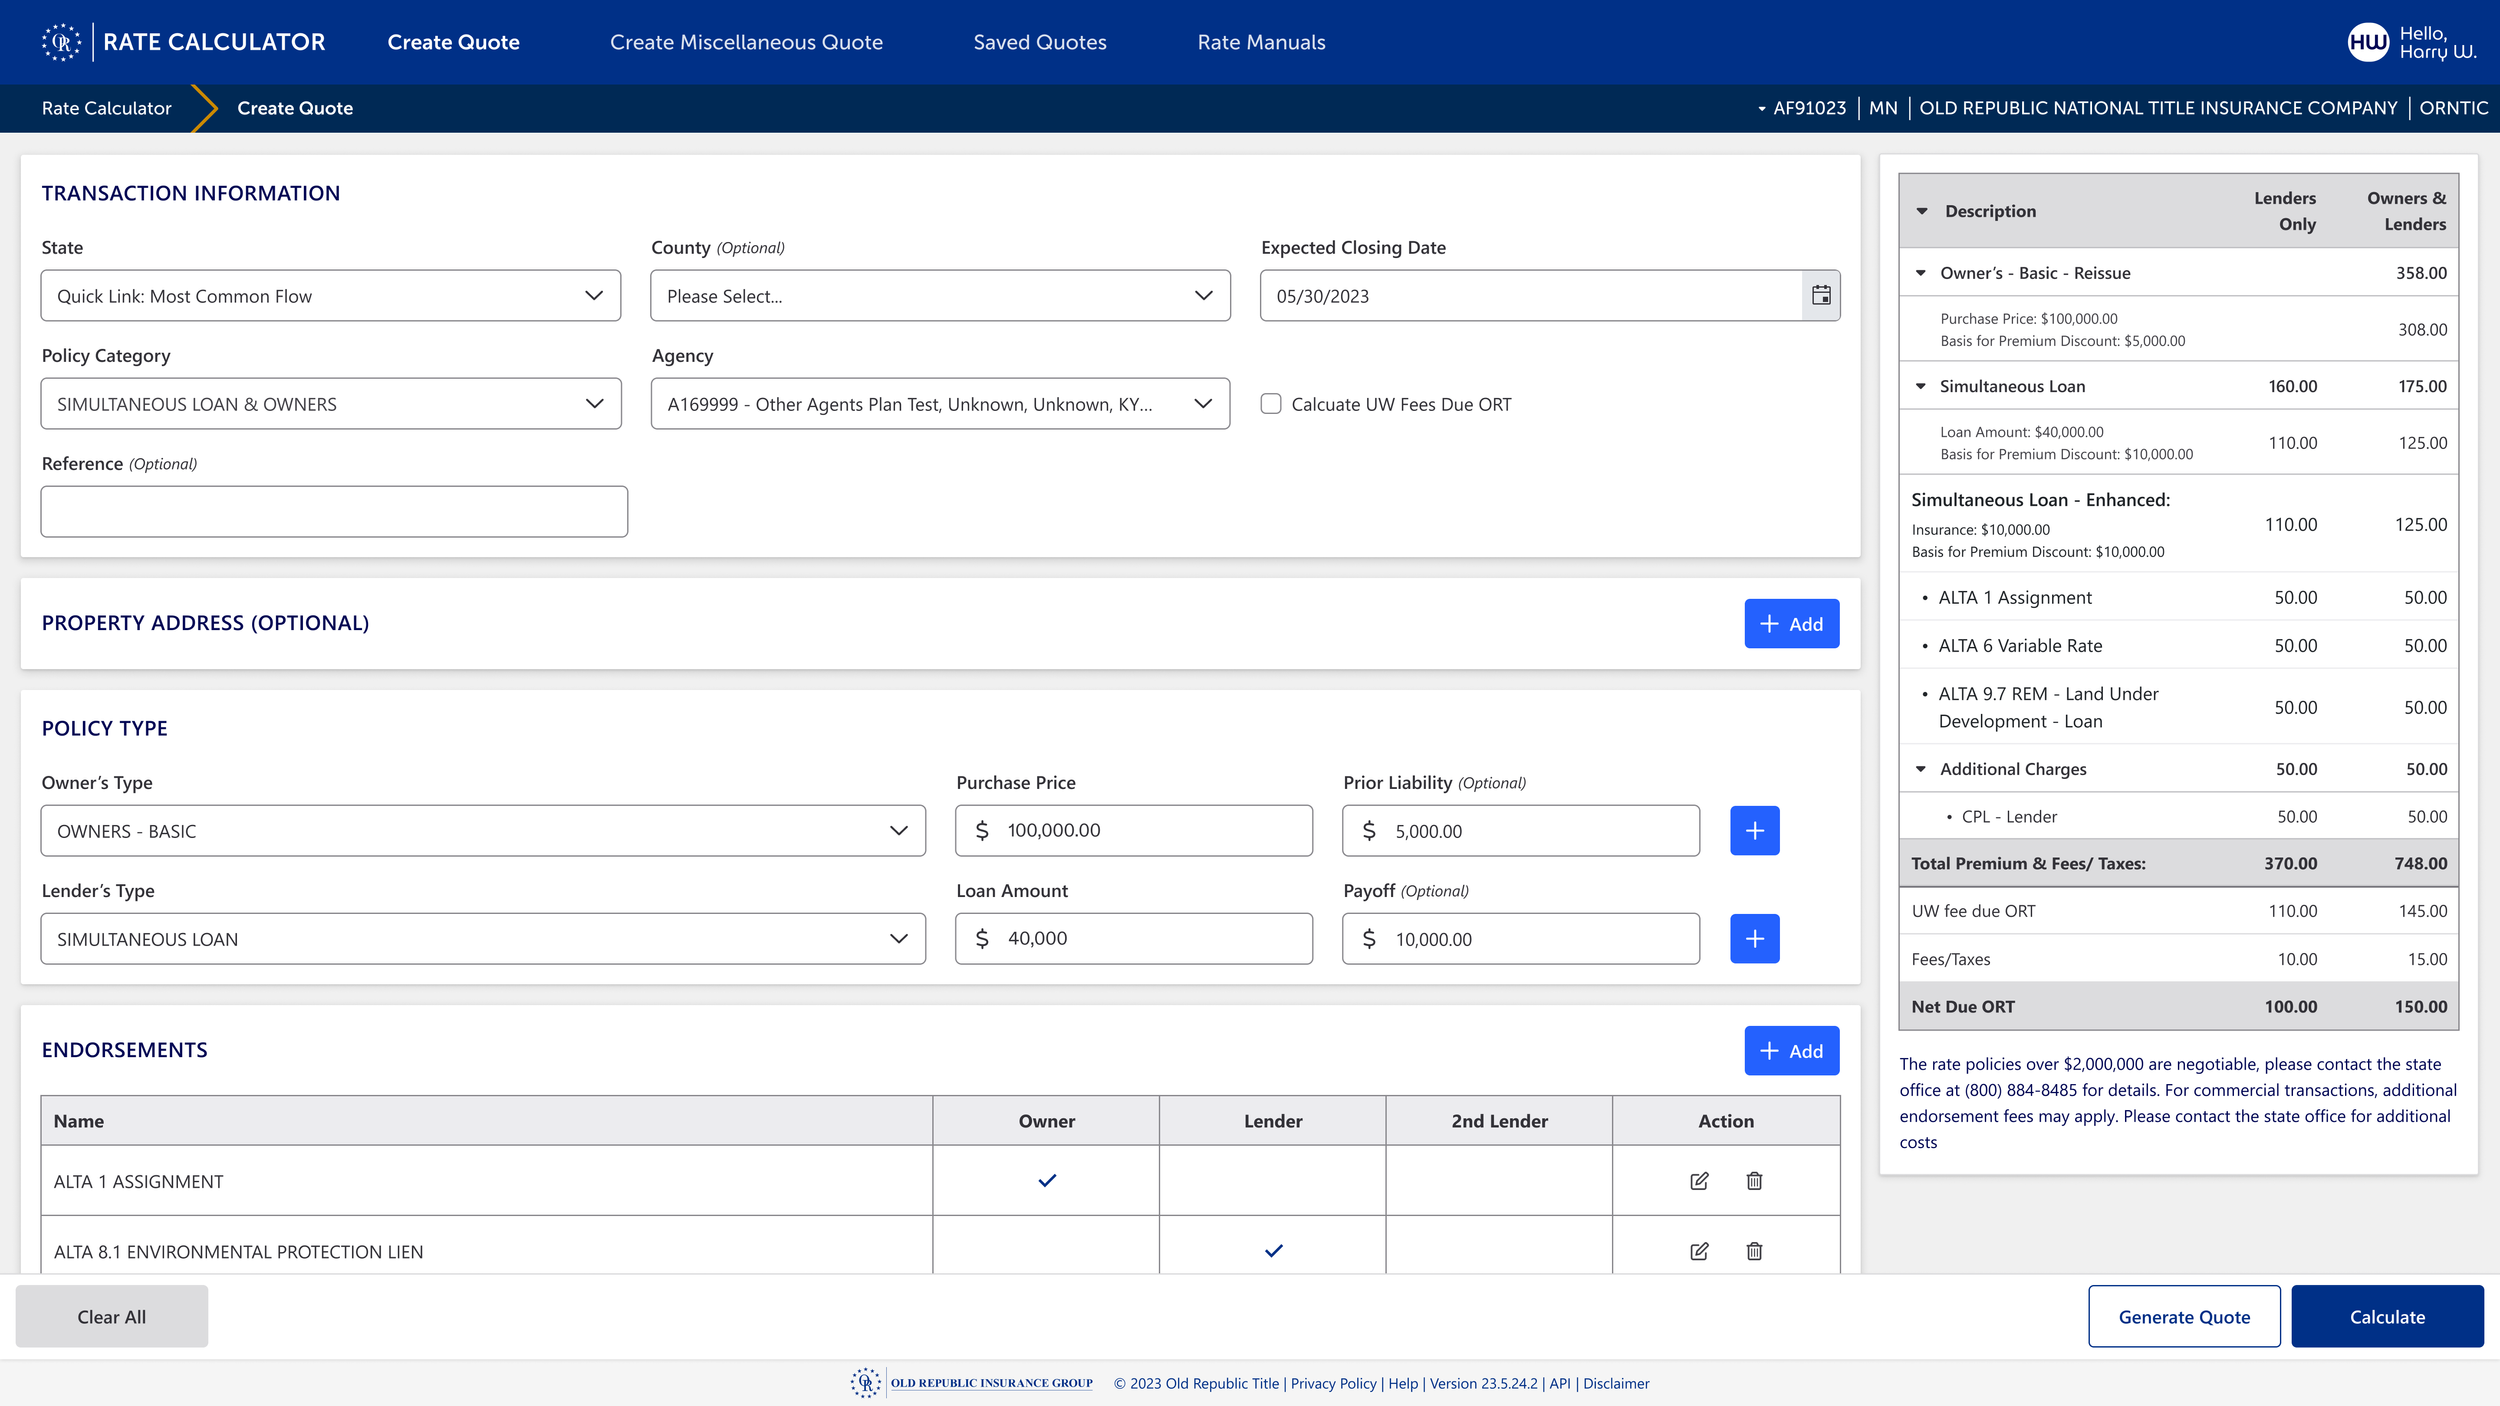Click edit icon for ALTA 1 ASSIGNMENT row
Image resolution: width=2500 pixels, height=1406 pixels.
click(1699, 1181)
